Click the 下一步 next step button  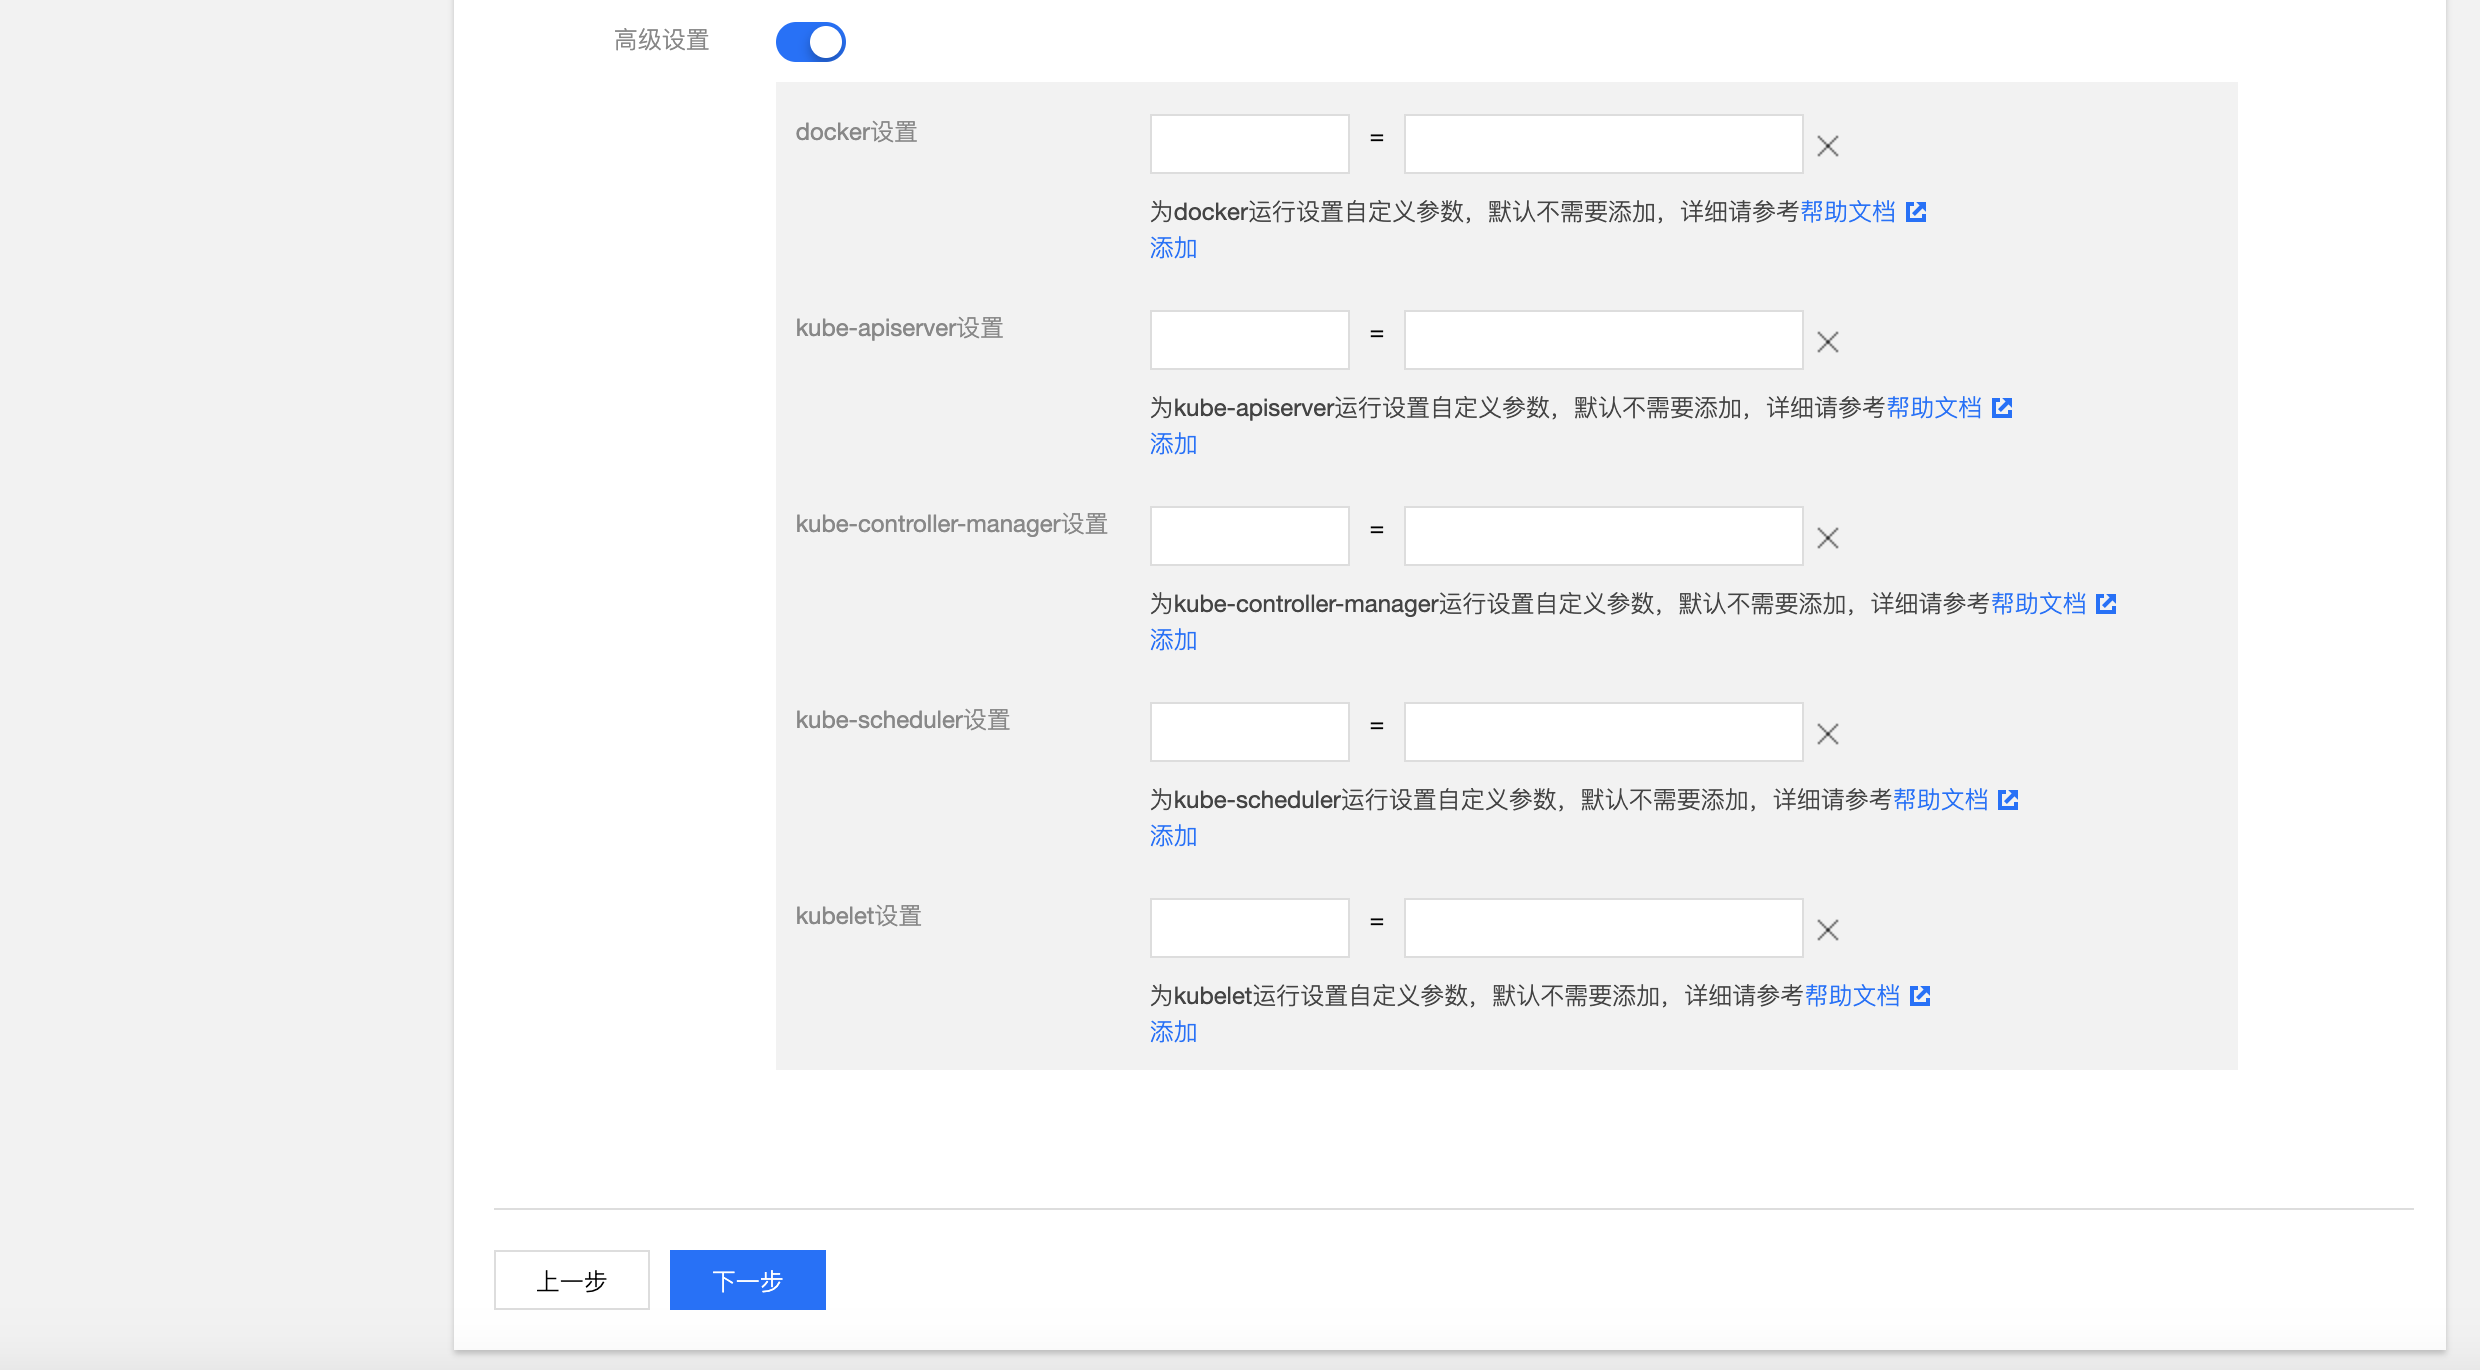[x=747, y=1280]
